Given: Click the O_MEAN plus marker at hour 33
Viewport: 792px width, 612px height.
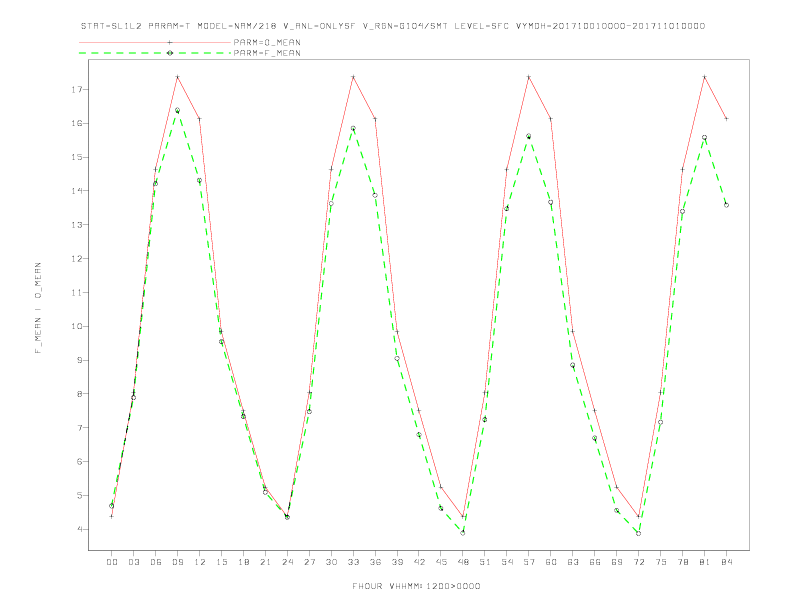Looking at the screenshot, I should [353, 77].
